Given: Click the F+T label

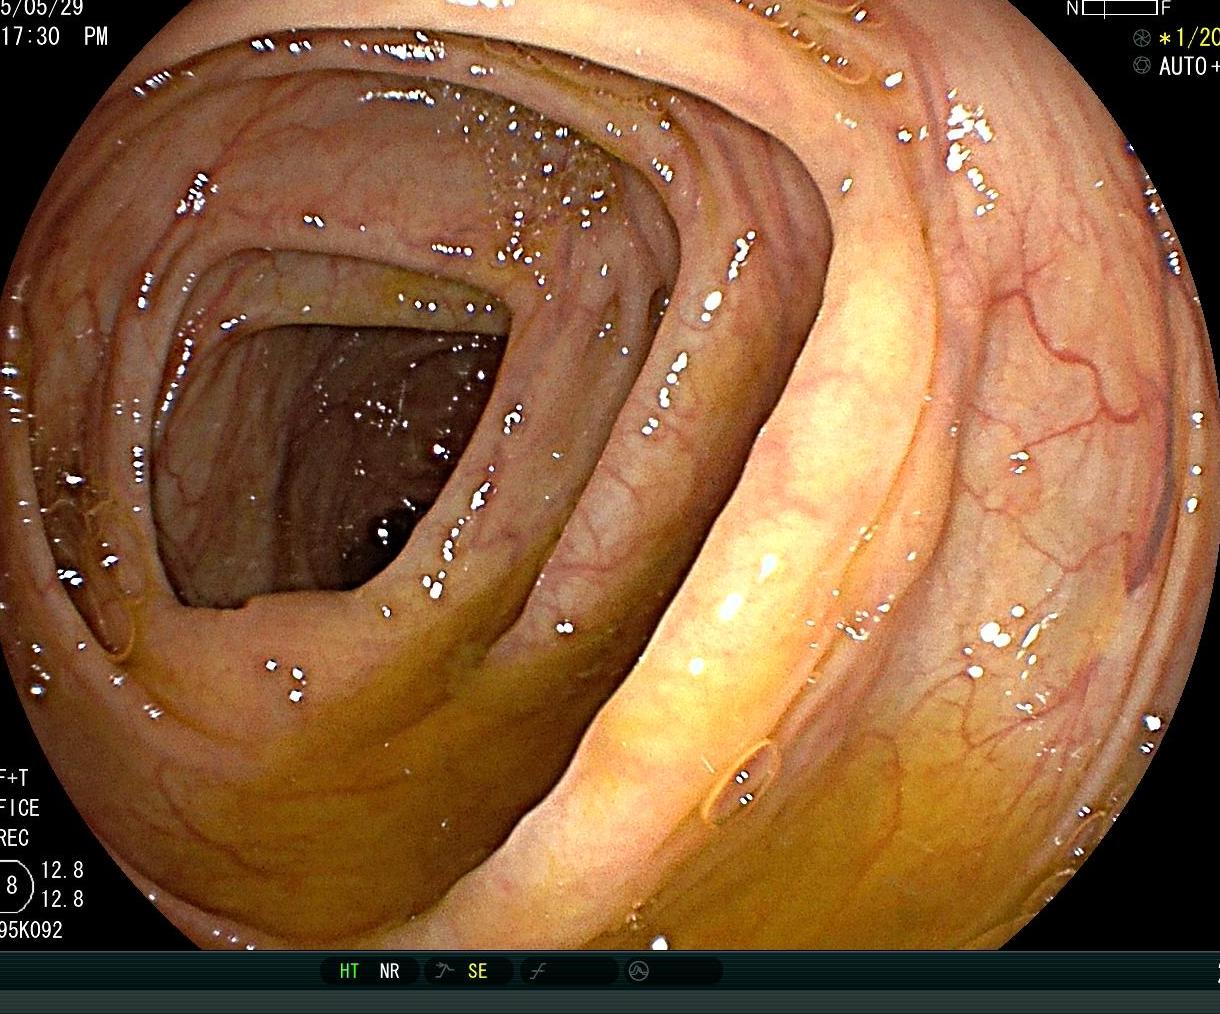Looking at the screenshot, I should coord(15,777).
